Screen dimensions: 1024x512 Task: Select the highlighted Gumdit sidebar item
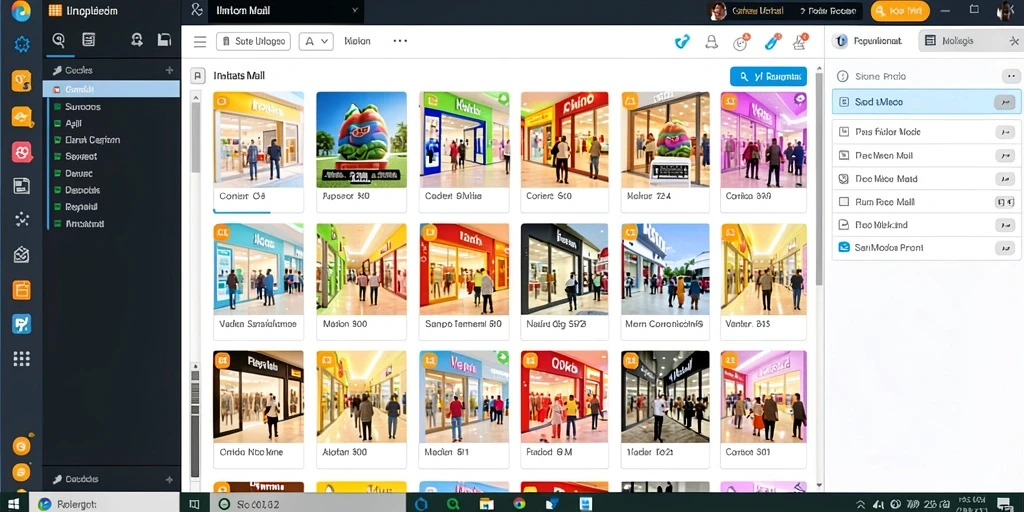click(x=111, y=89)
